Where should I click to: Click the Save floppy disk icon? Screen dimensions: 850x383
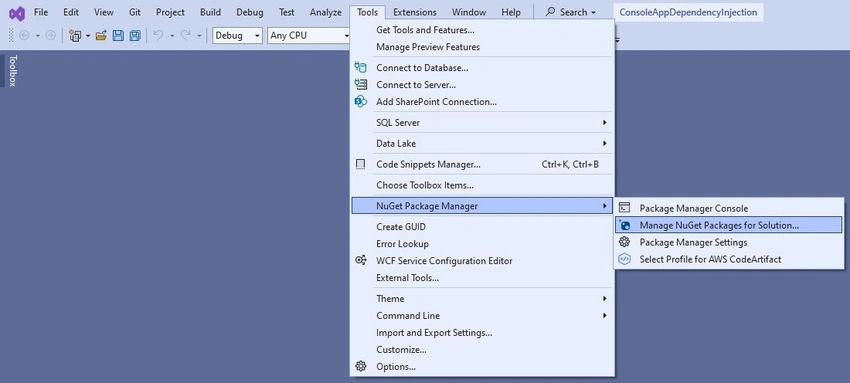coord(118,36)
